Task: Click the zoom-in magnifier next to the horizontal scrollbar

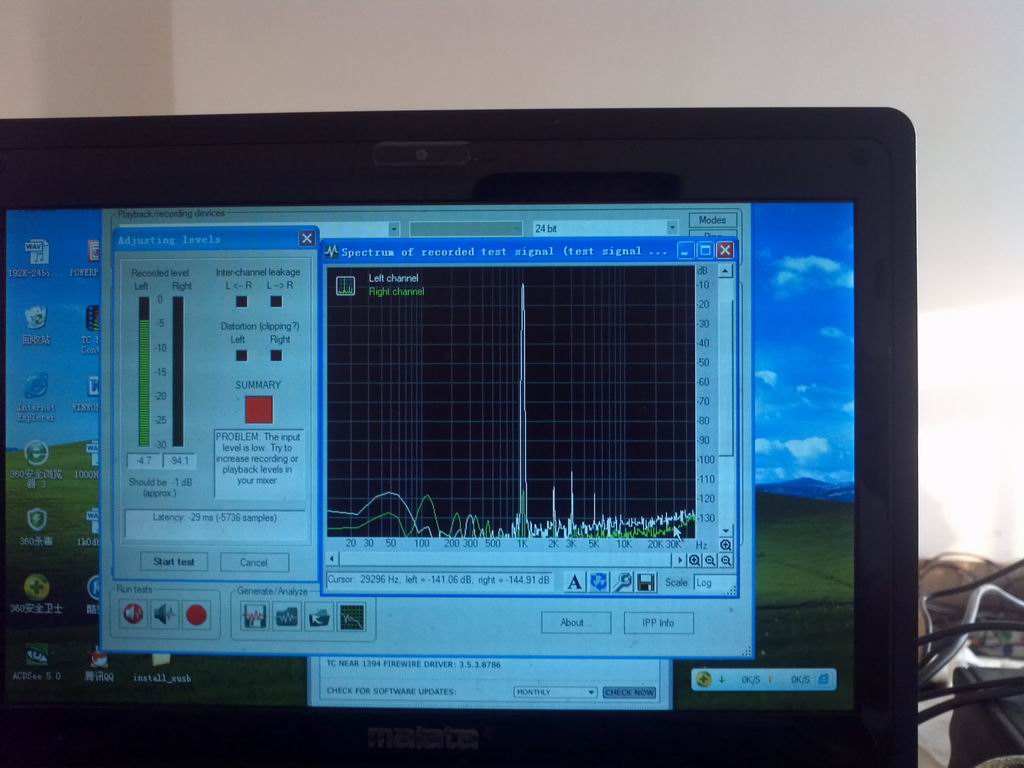Action: [x=695, y=560]
